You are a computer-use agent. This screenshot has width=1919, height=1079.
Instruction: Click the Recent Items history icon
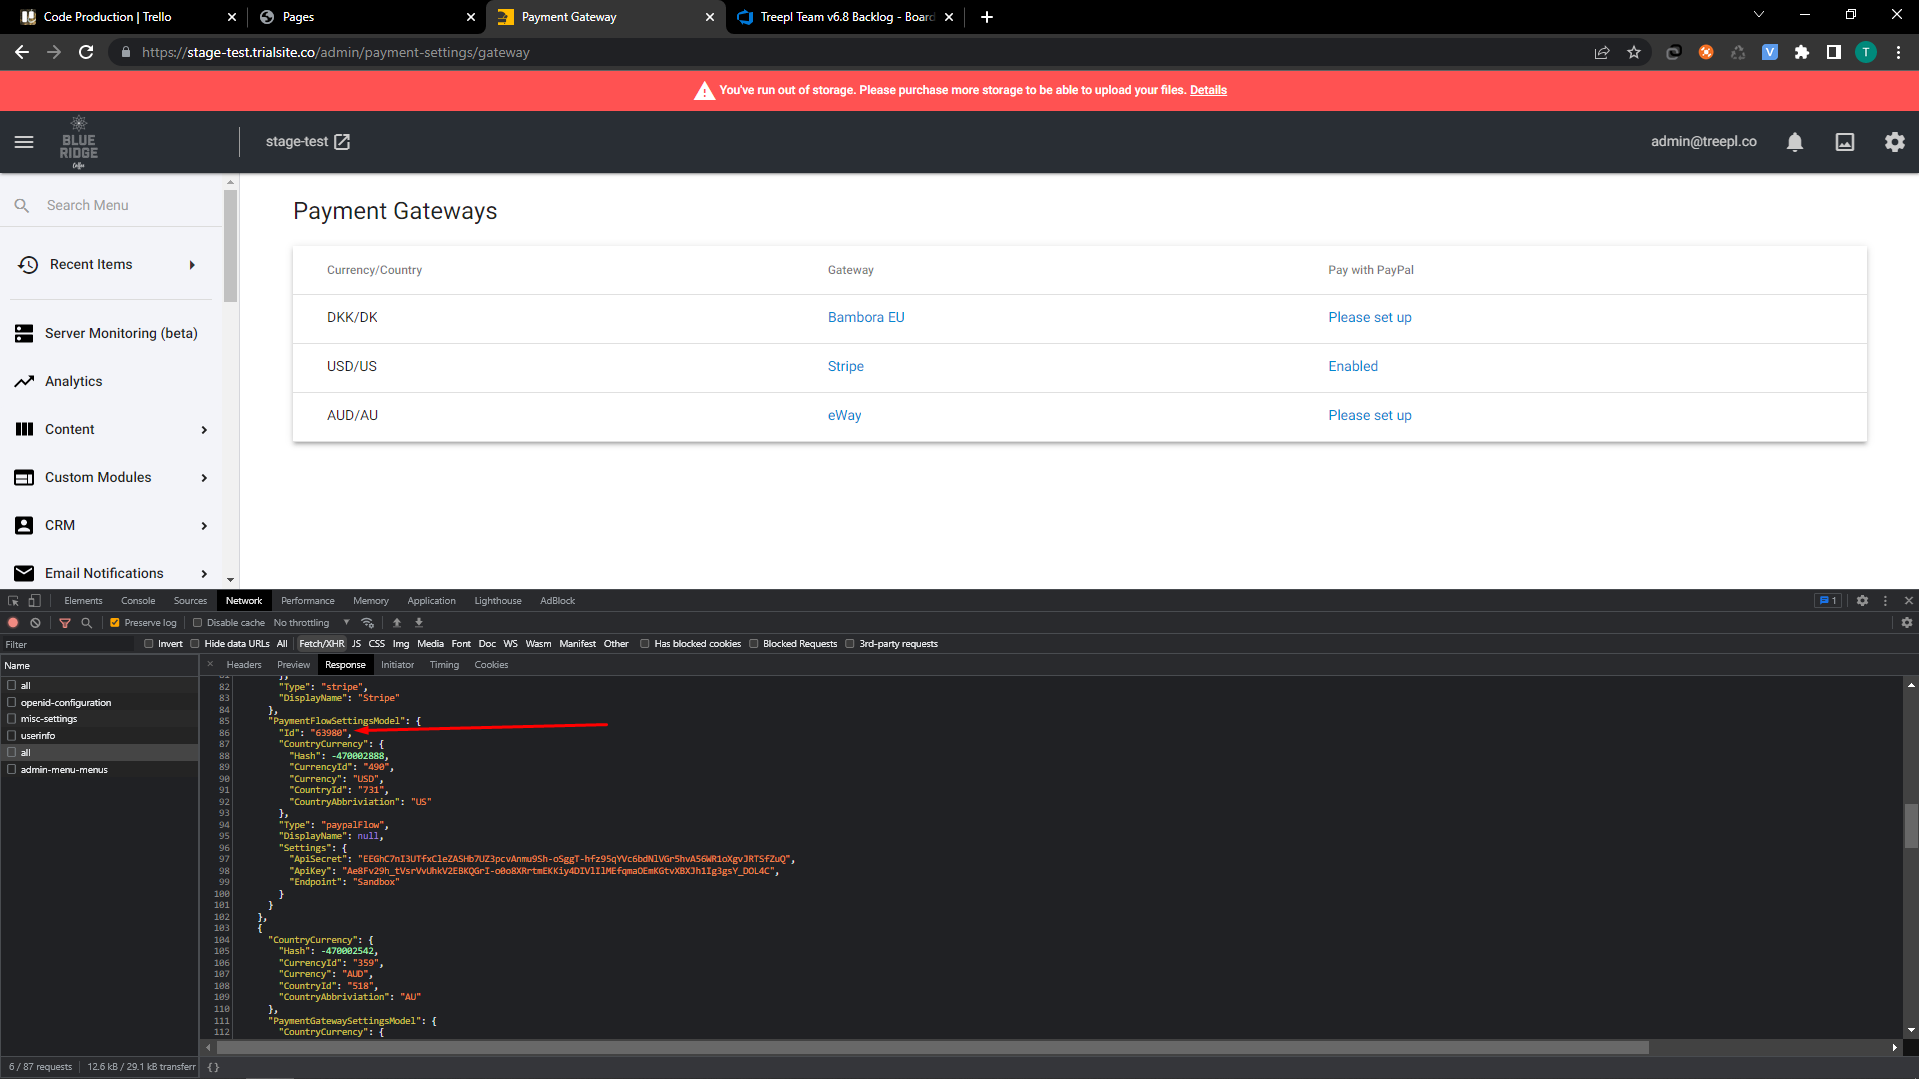coord(28,265)
